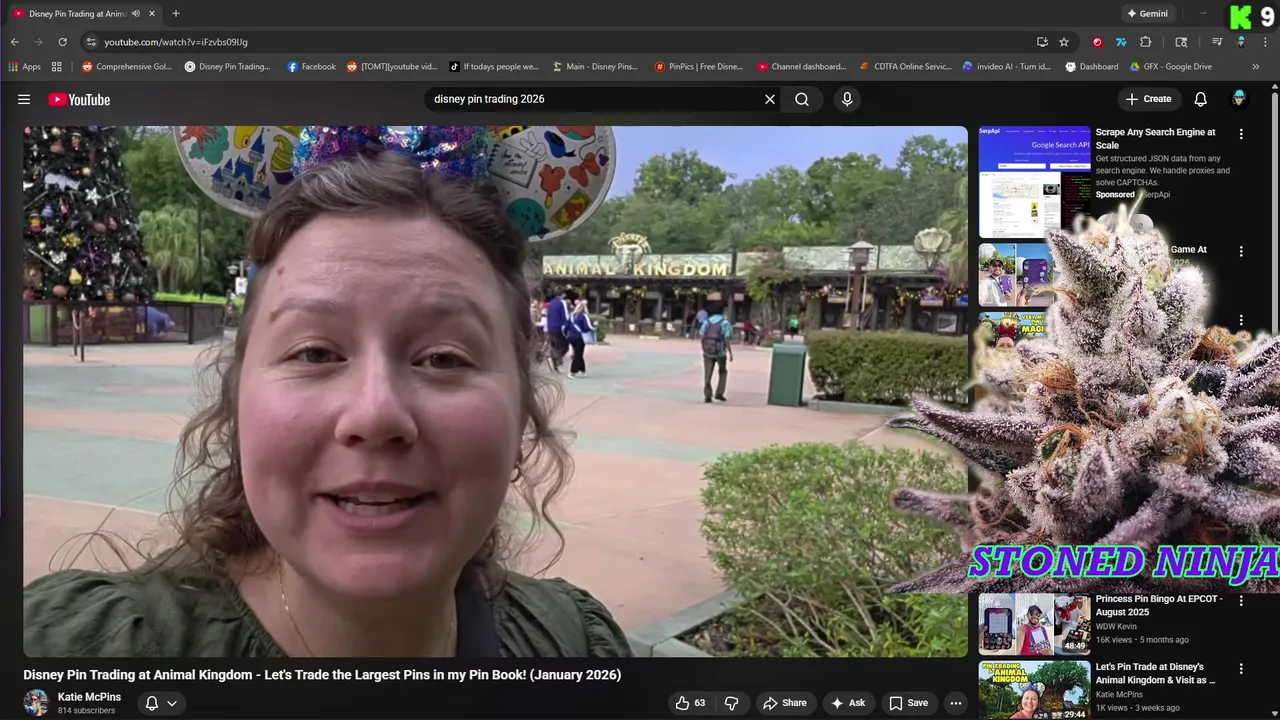Open the Princess Pin Bingo At EPCOT thumbnail

pyautogui.click(x=1034, y=624)
